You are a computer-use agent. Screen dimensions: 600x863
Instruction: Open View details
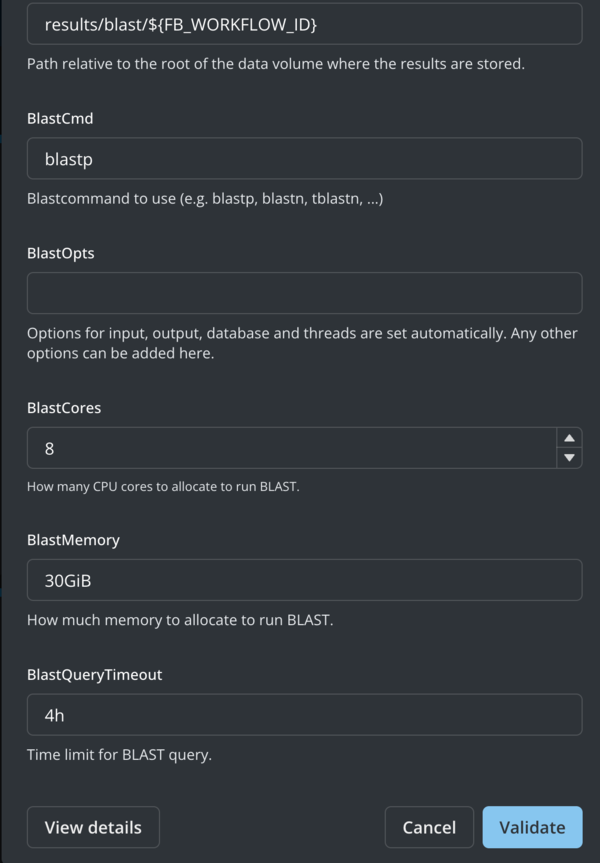[x=93, y=827]
